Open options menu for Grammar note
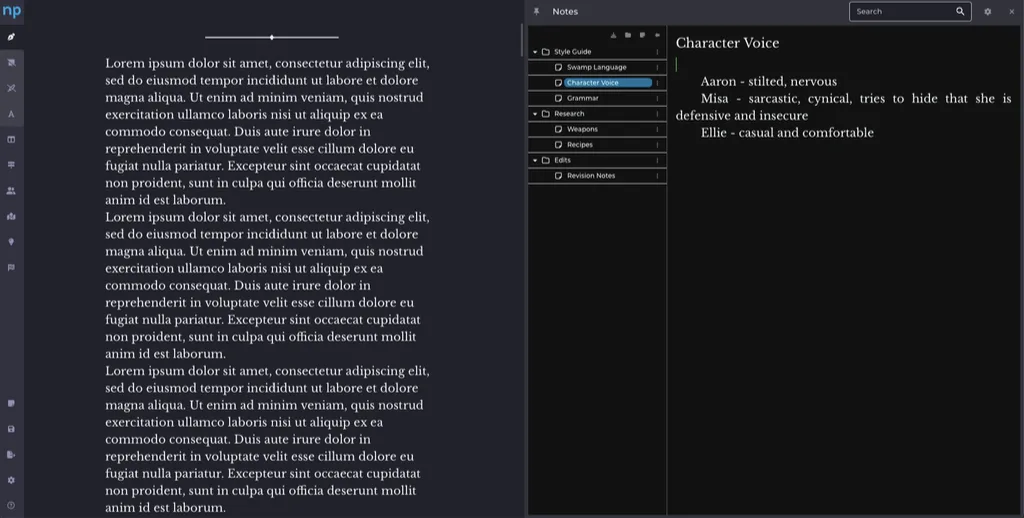 pyautogui.click(x=657, y=98)
